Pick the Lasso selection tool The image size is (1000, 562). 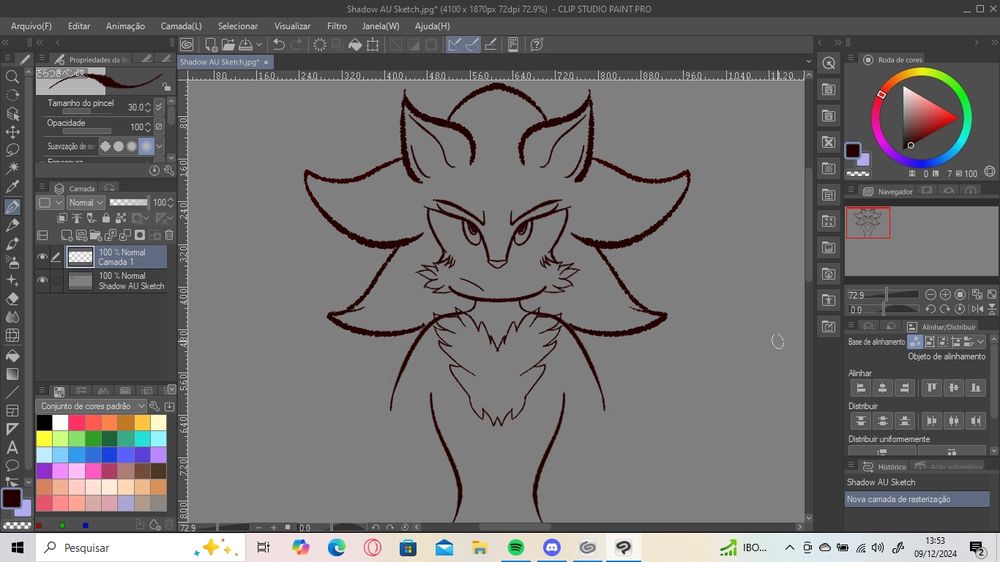[12, 150]
